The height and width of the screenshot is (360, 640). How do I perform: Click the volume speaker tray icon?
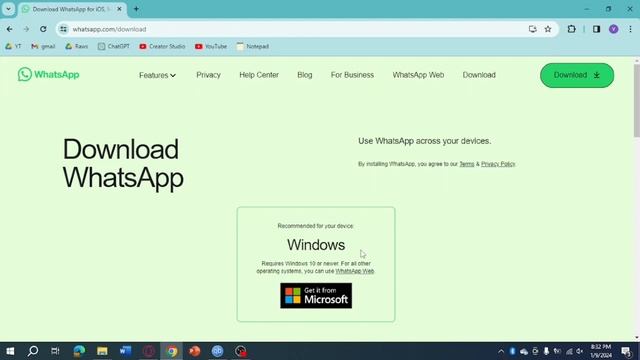[x=580, y=351]
